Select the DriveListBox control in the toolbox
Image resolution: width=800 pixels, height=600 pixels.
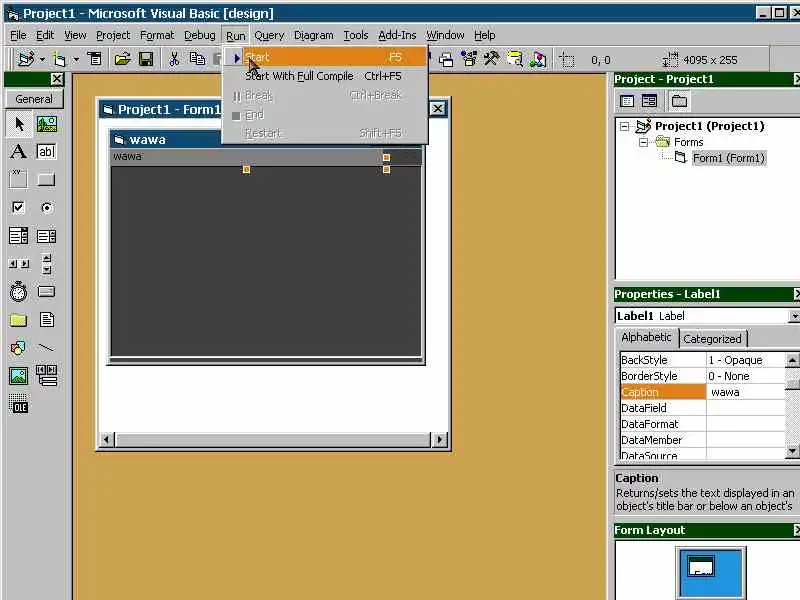(x=46, y=291)
